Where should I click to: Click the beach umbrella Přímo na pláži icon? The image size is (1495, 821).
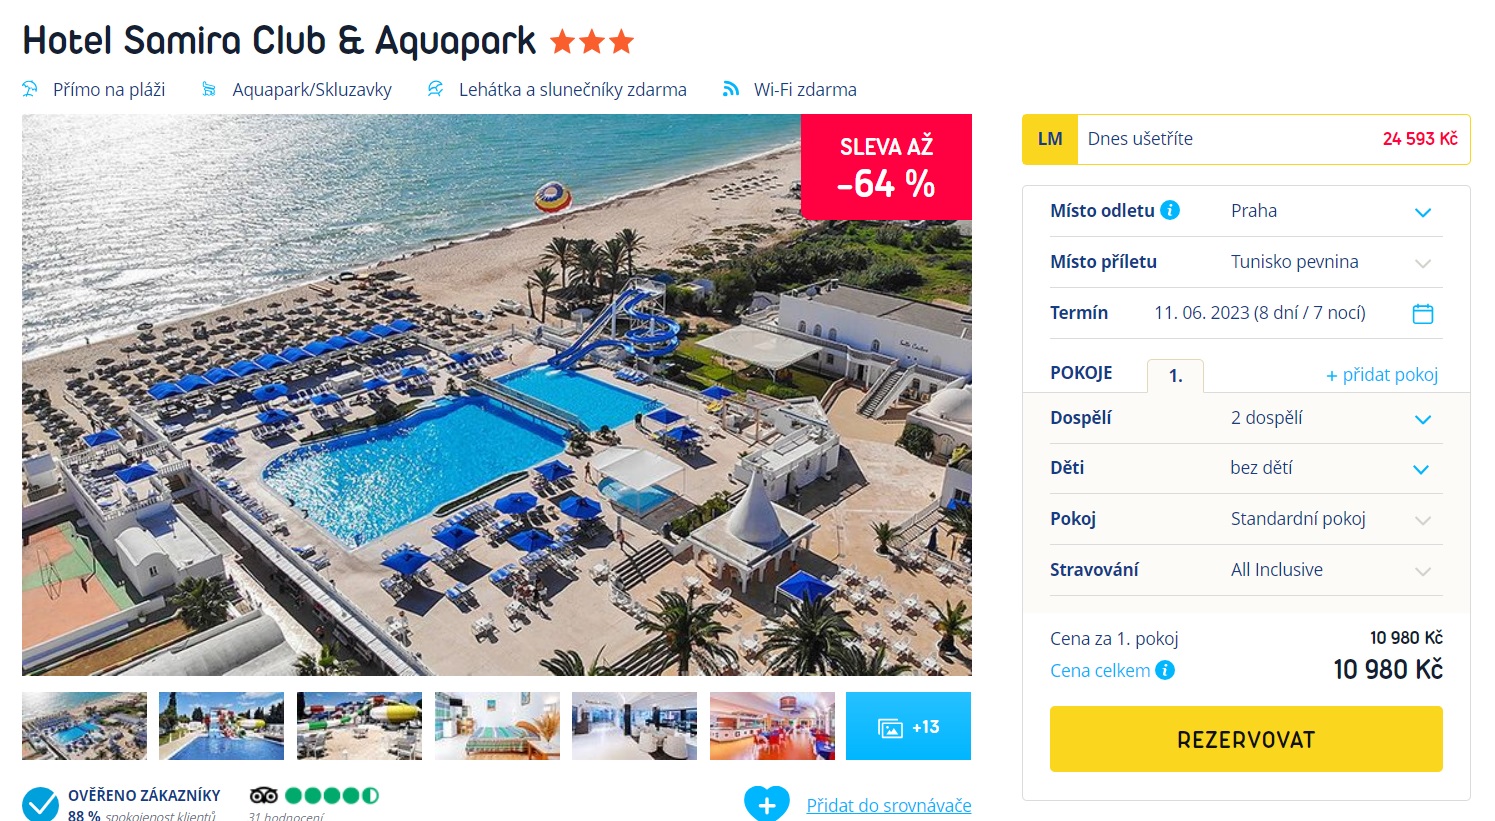tap(30, 89)
